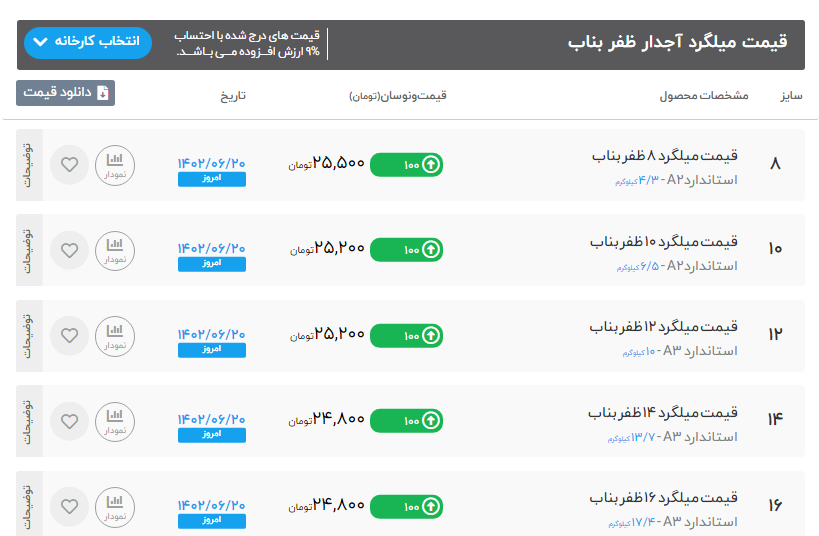Viewport: 819px width, 536px height.
Task: Open chart icon for size 10 rebar
Action: click(114, 250)
